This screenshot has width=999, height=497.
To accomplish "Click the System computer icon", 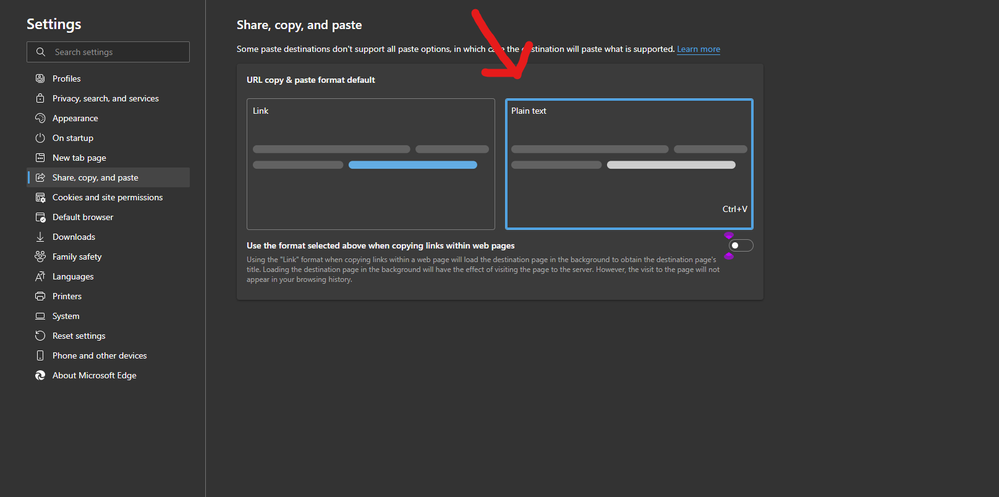I will tap(40, 316).
